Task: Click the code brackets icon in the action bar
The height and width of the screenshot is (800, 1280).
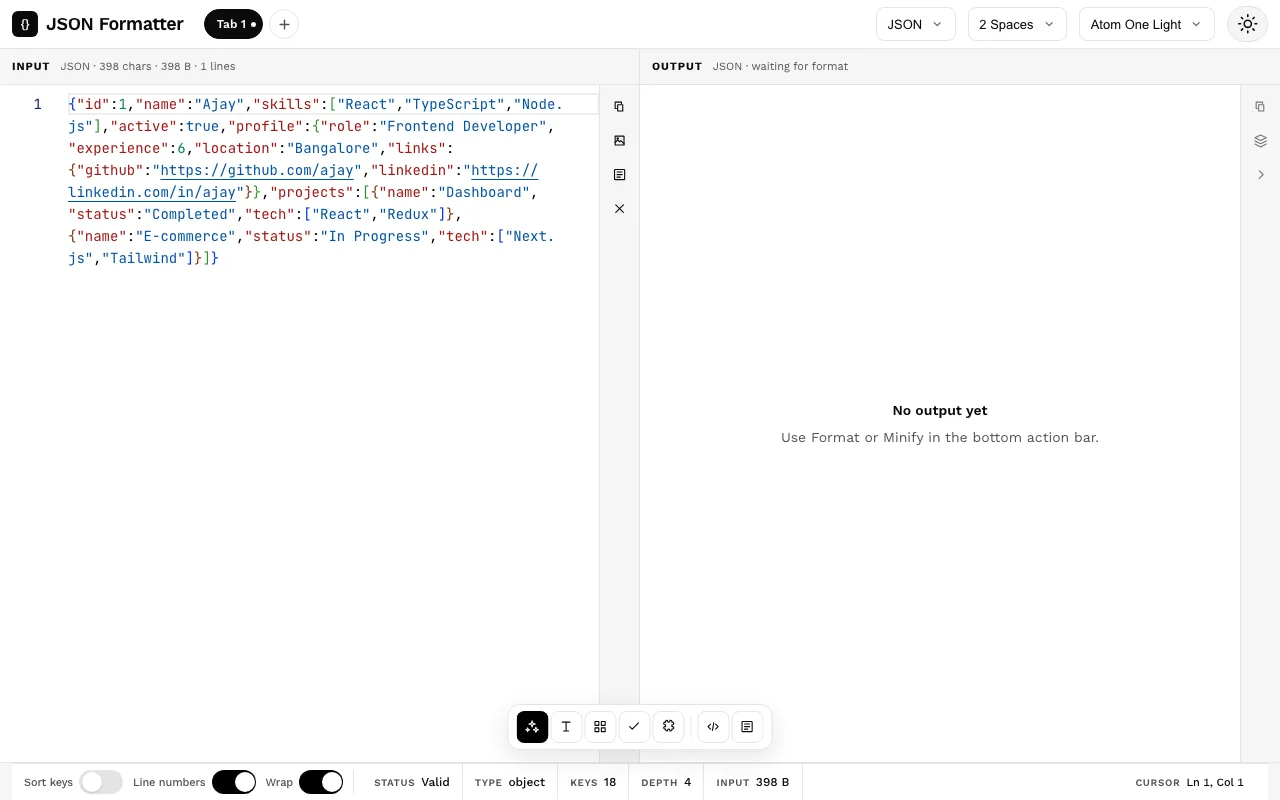Action: [713, 727]
